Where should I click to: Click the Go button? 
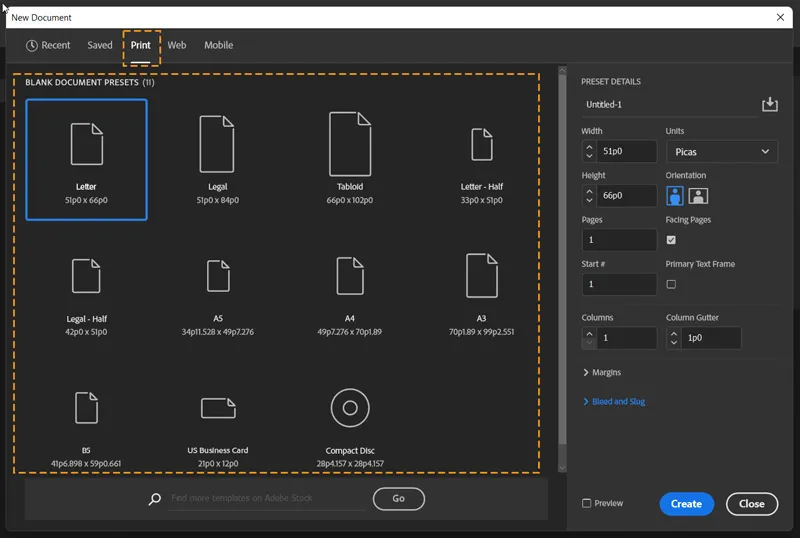[x=398, y=499]
